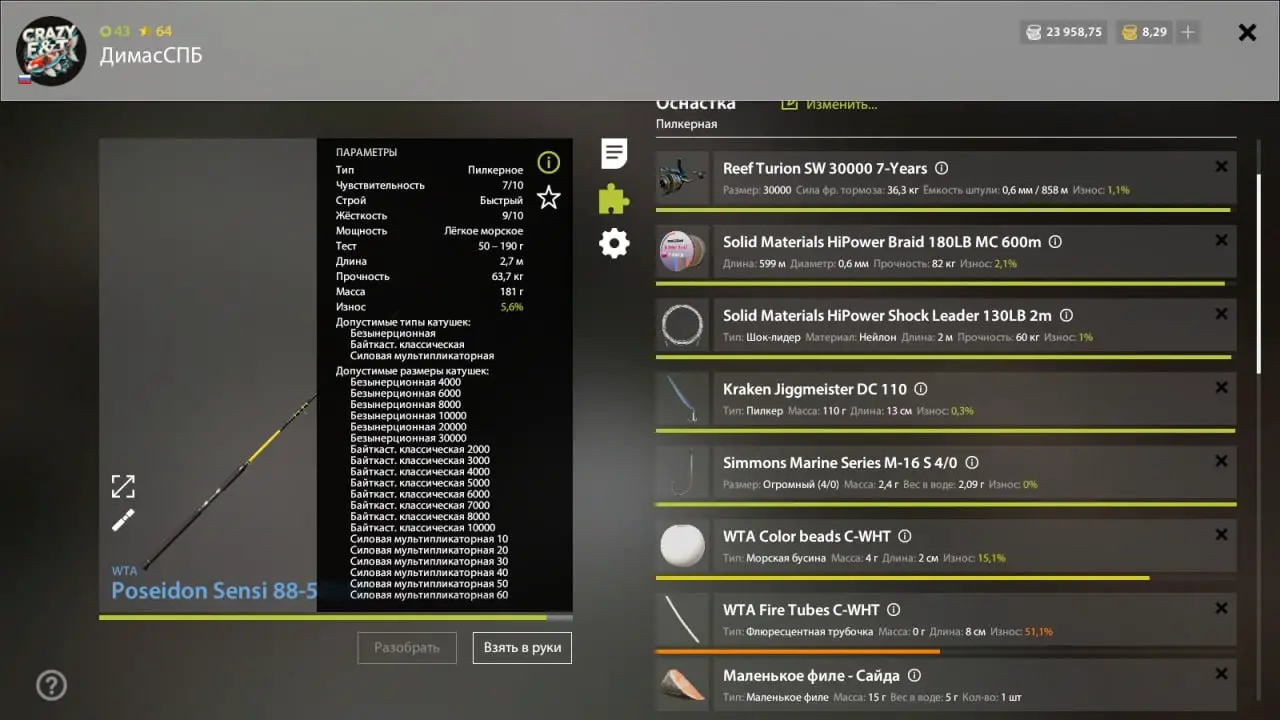
Task: Click the Kraken Jiggmeister DC 110 title
Action: tap(815, 389)
